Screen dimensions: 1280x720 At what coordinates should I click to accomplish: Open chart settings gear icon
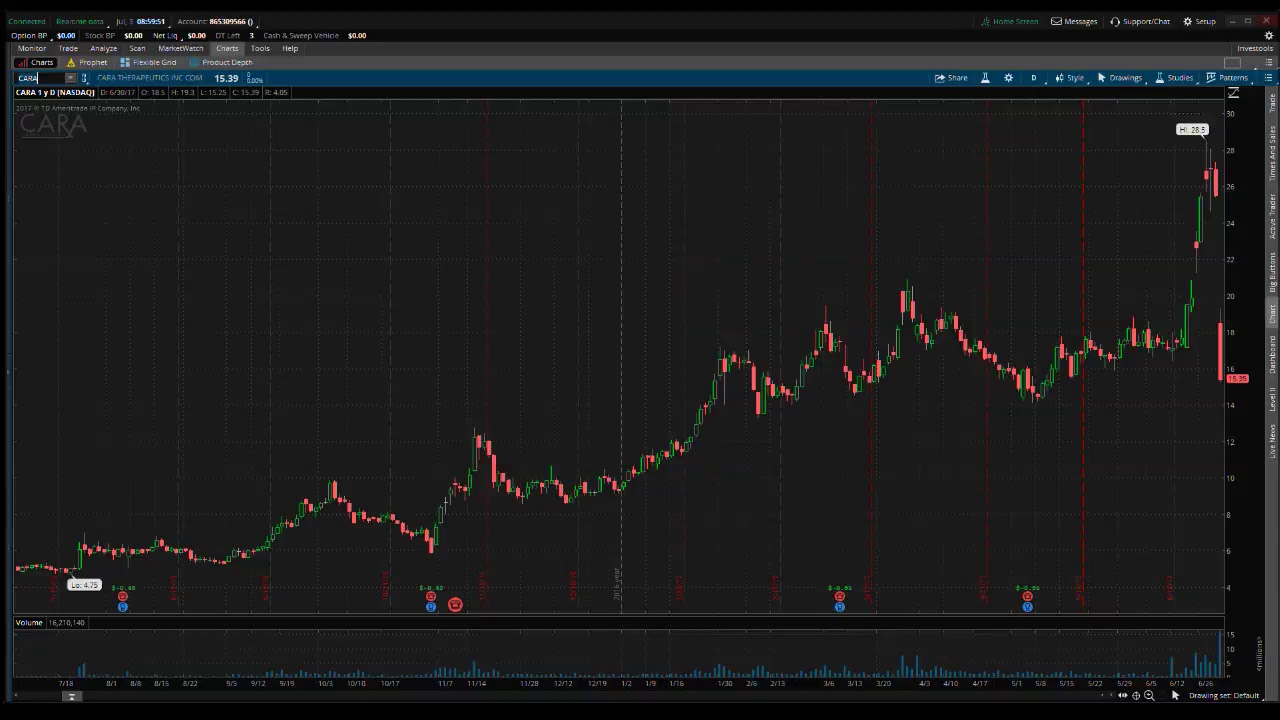click(x=1008, y=78)
